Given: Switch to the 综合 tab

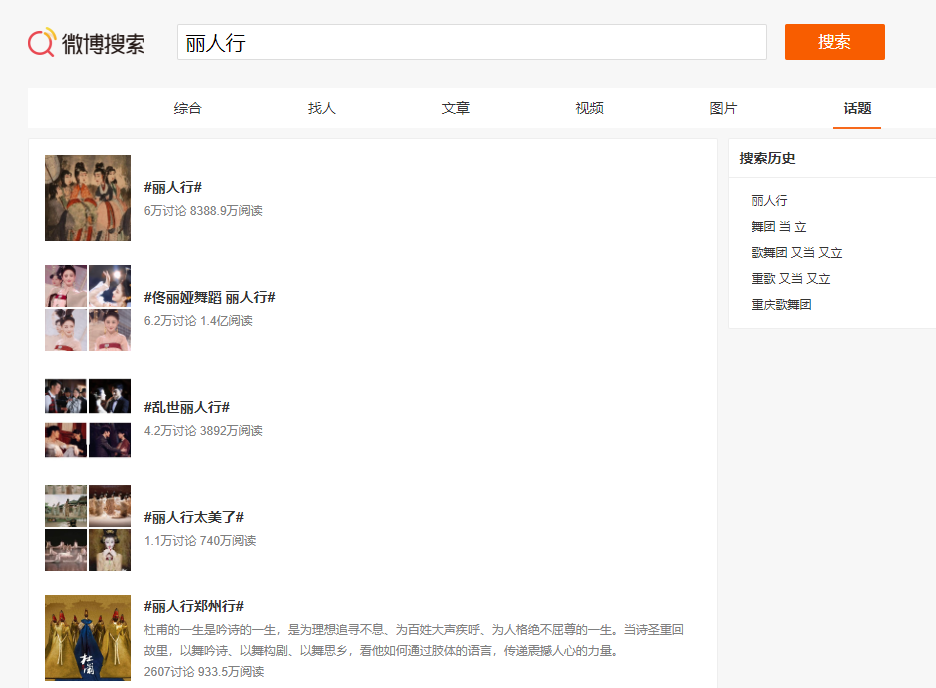Looking at the screenshot, I should click(187, 108).
